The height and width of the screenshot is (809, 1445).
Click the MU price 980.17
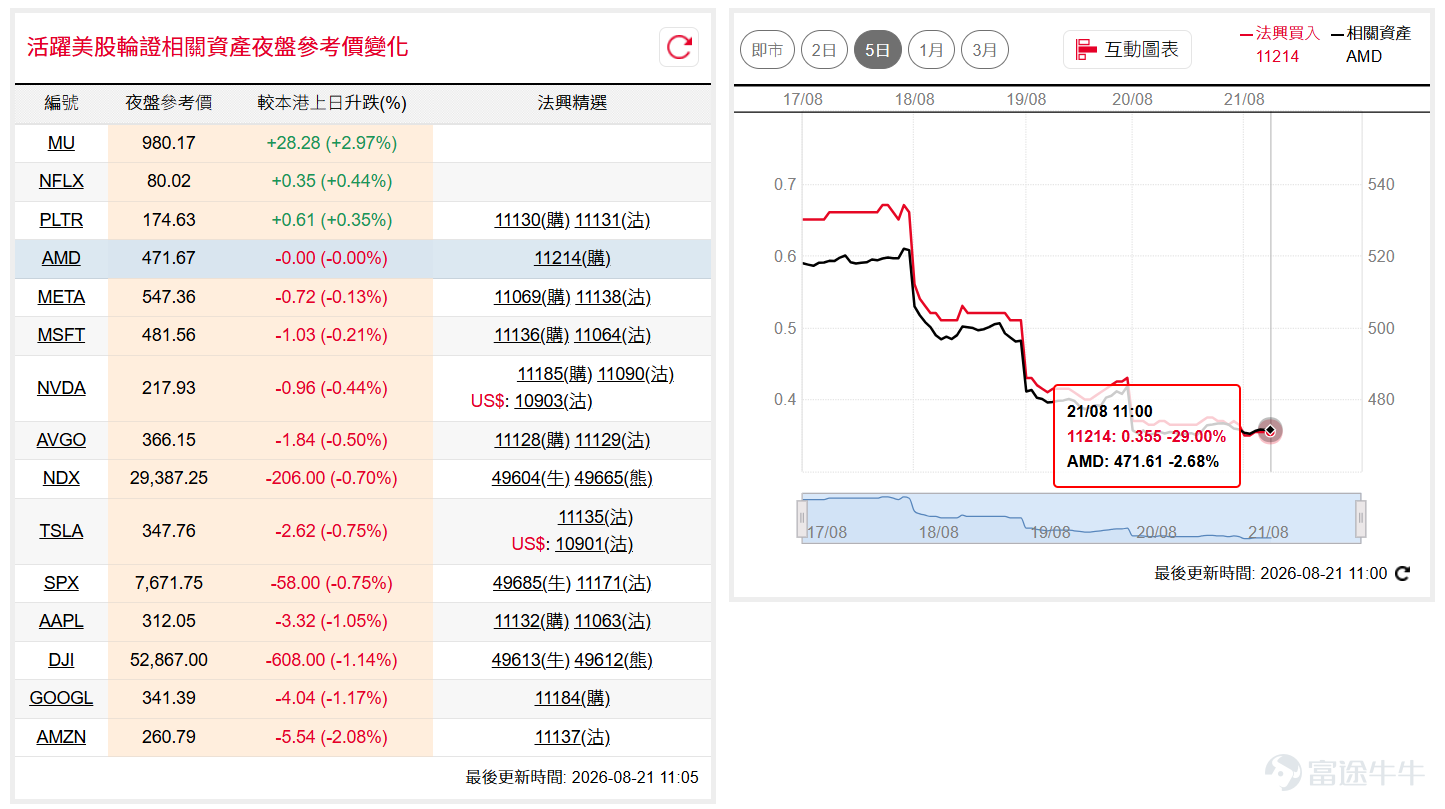(169, 143)
